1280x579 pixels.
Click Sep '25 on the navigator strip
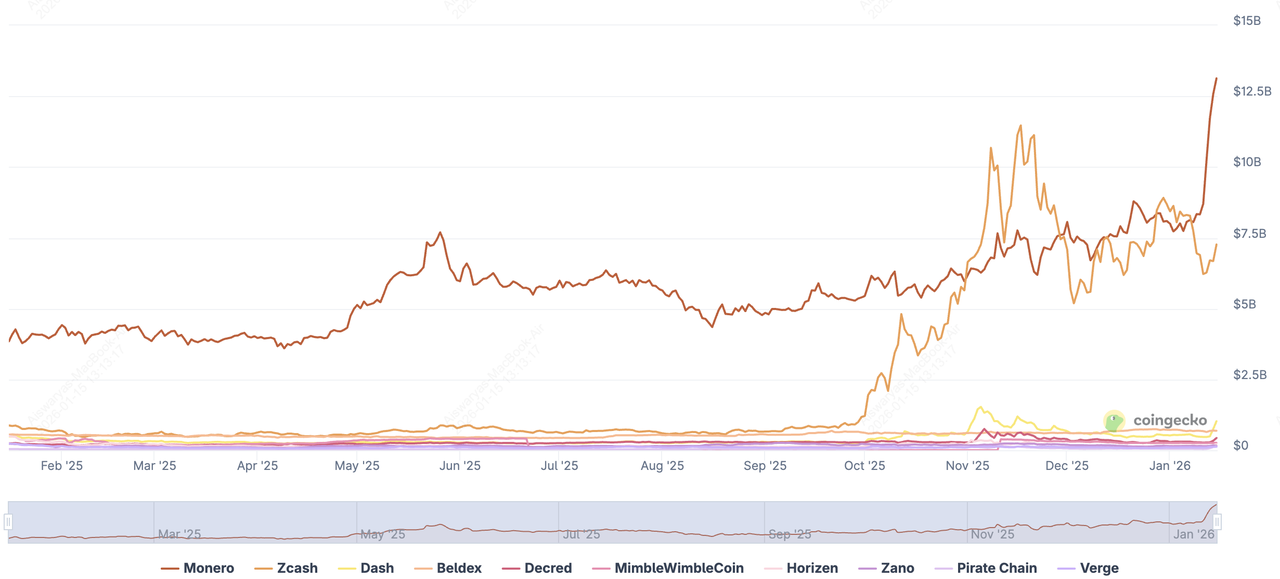tap(789, 534)
